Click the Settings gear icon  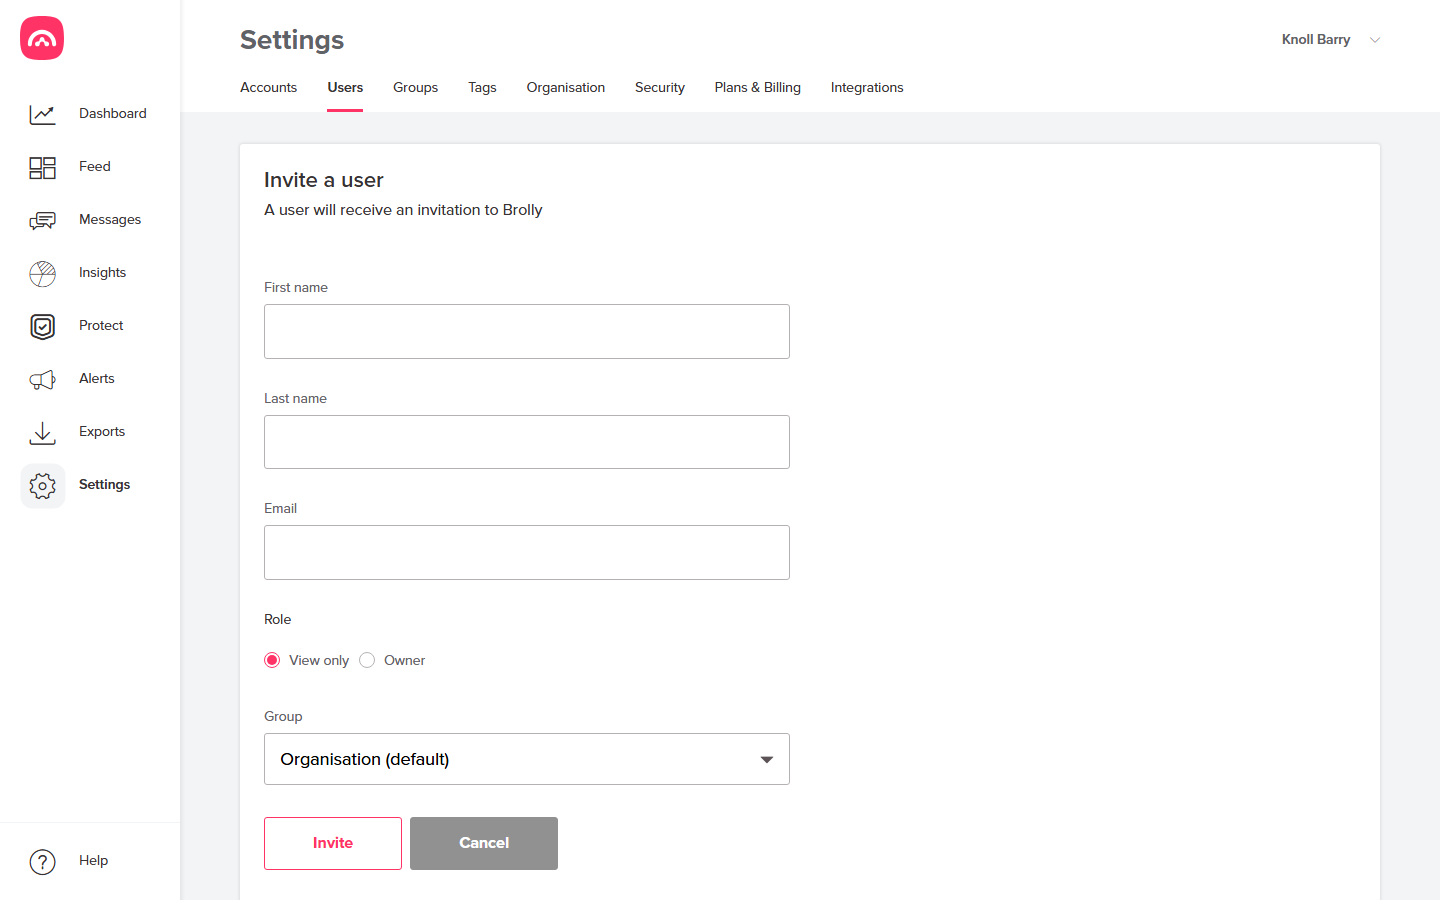[42, 485]
